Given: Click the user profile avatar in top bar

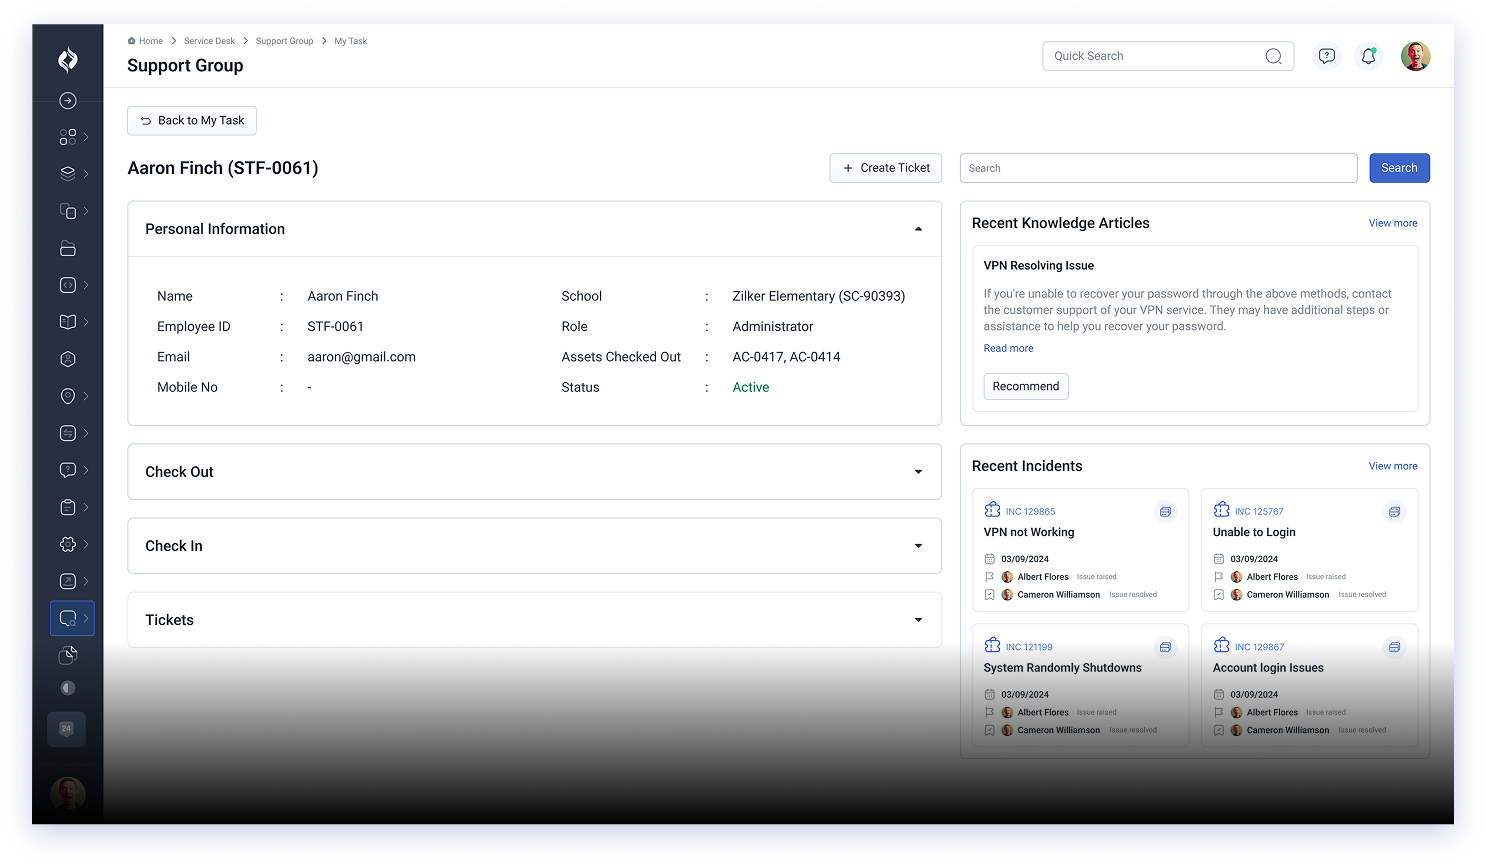Looking at the screenshot, I should coord(1416,56).
